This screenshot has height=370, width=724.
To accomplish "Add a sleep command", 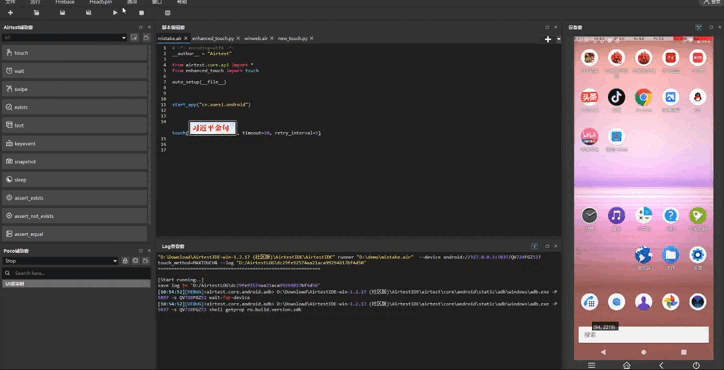I will click(x=75, y=180).
